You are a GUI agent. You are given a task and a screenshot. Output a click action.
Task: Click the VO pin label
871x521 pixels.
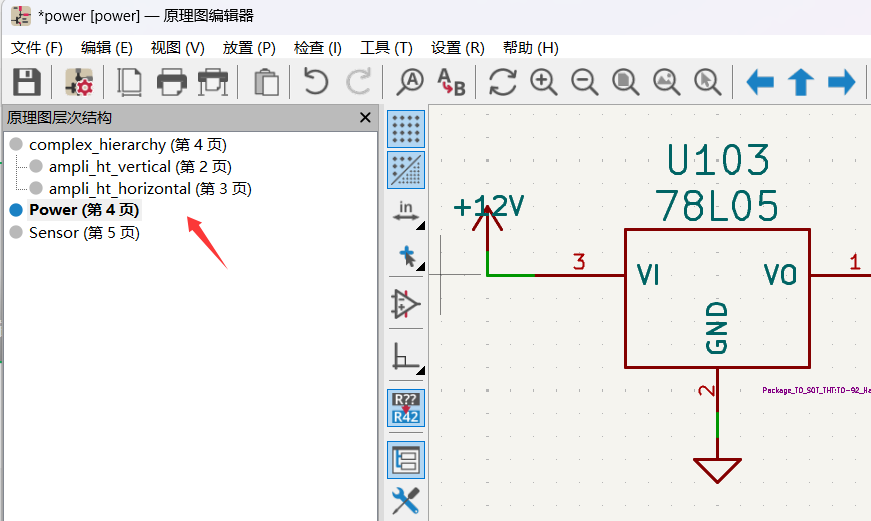pos(780,274)
